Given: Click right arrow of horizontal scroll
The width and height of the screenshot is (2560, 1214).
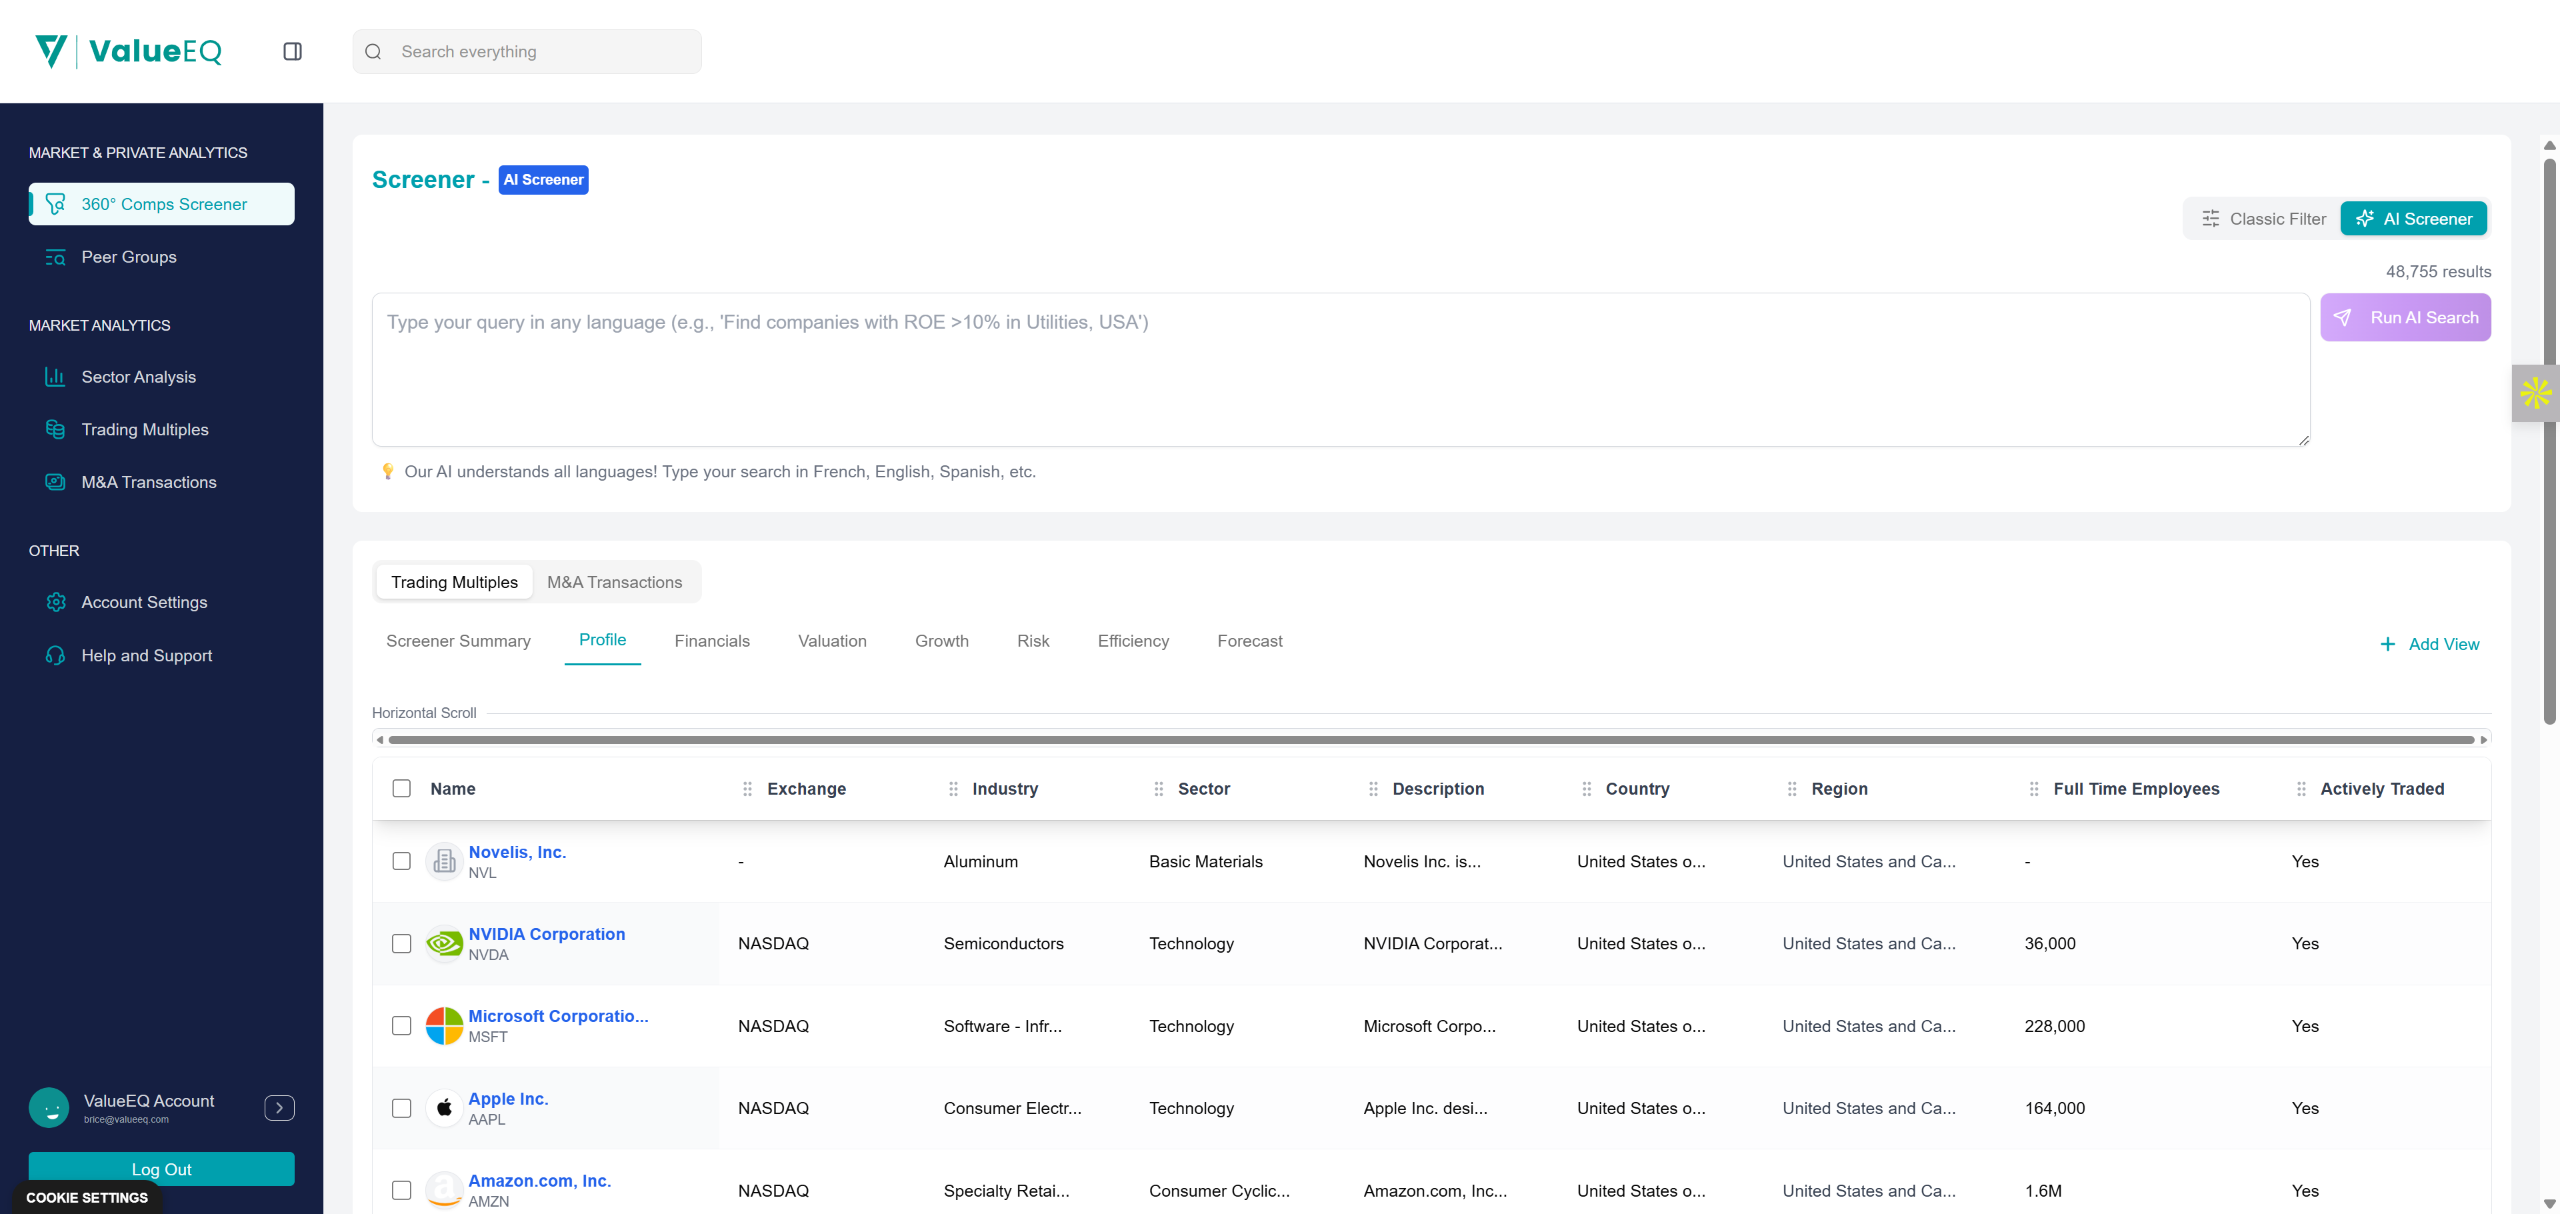Looking at the screenshot, I should pos(2483,740).
